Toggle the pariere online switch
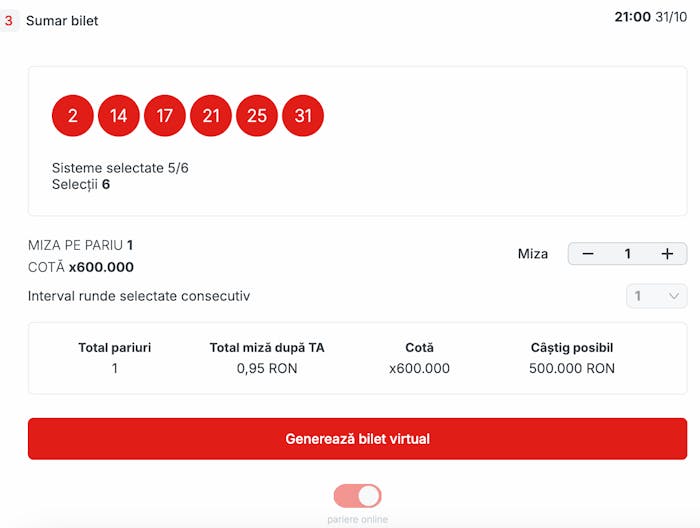700x528 pixels. [x=357, y=496]
